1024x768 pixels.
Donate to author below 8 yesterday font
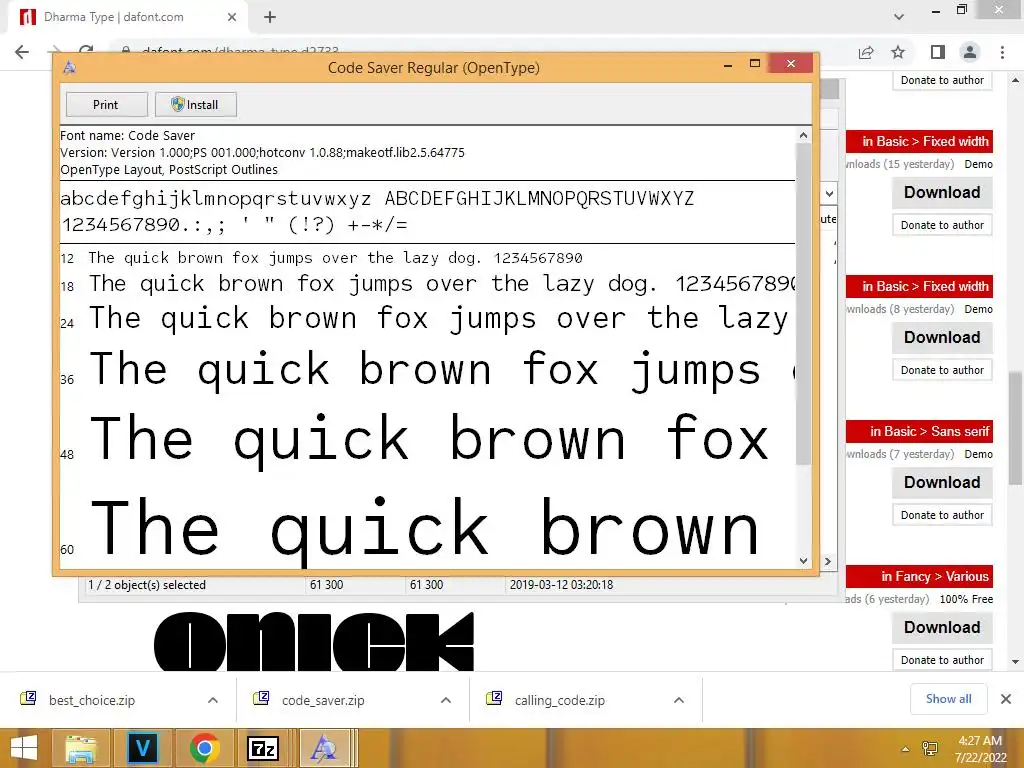942,370
